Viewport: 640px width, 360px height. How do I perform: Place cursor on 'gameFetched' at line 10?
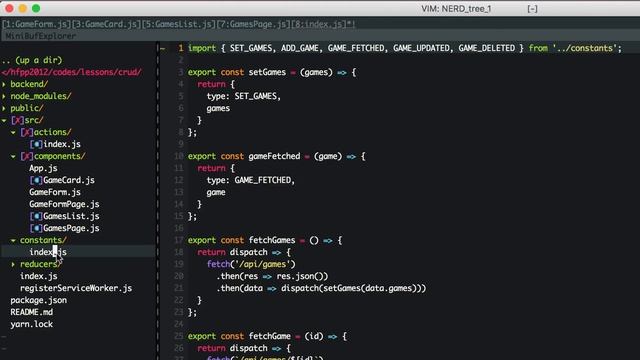click(274, 156)
